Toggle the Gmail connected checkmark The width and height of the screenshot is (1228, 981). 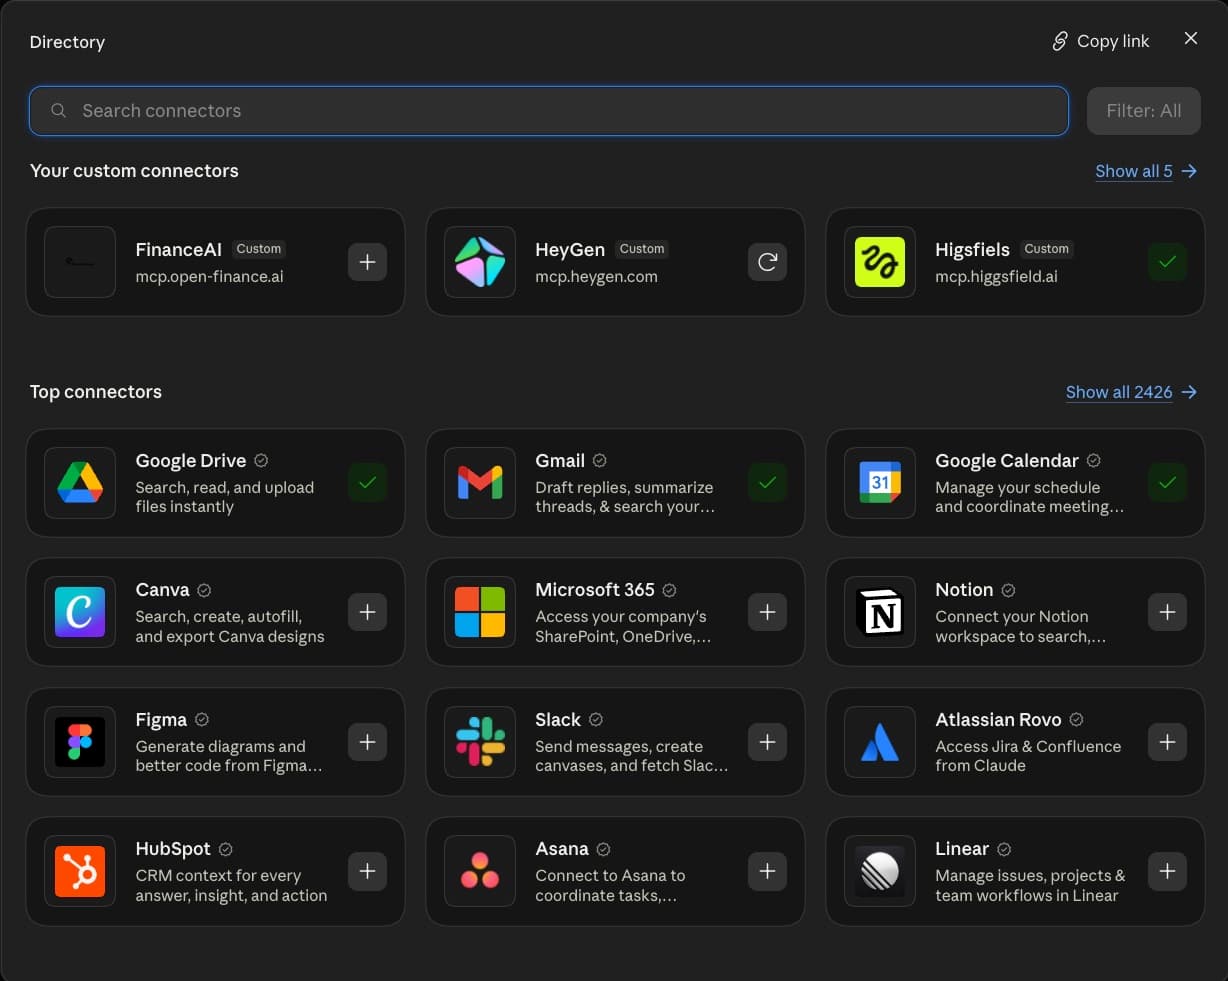(x=767, y=483)
